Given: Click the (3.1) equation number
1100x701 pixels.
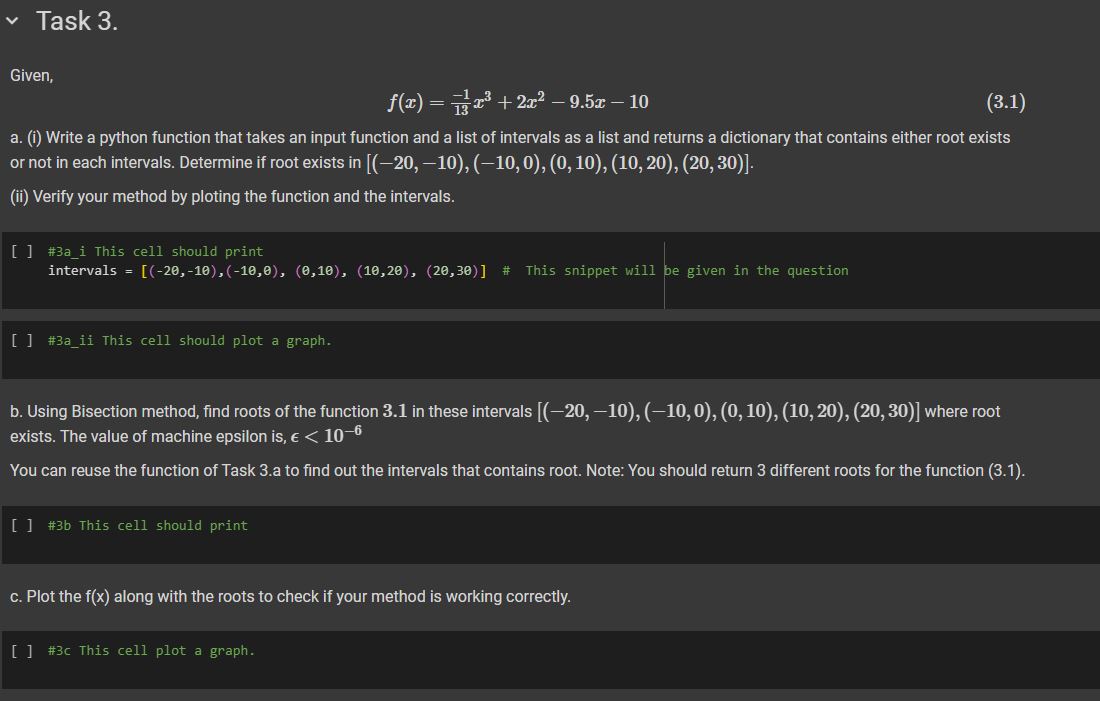Looking at the screenshot, I should coord(1005,102).
